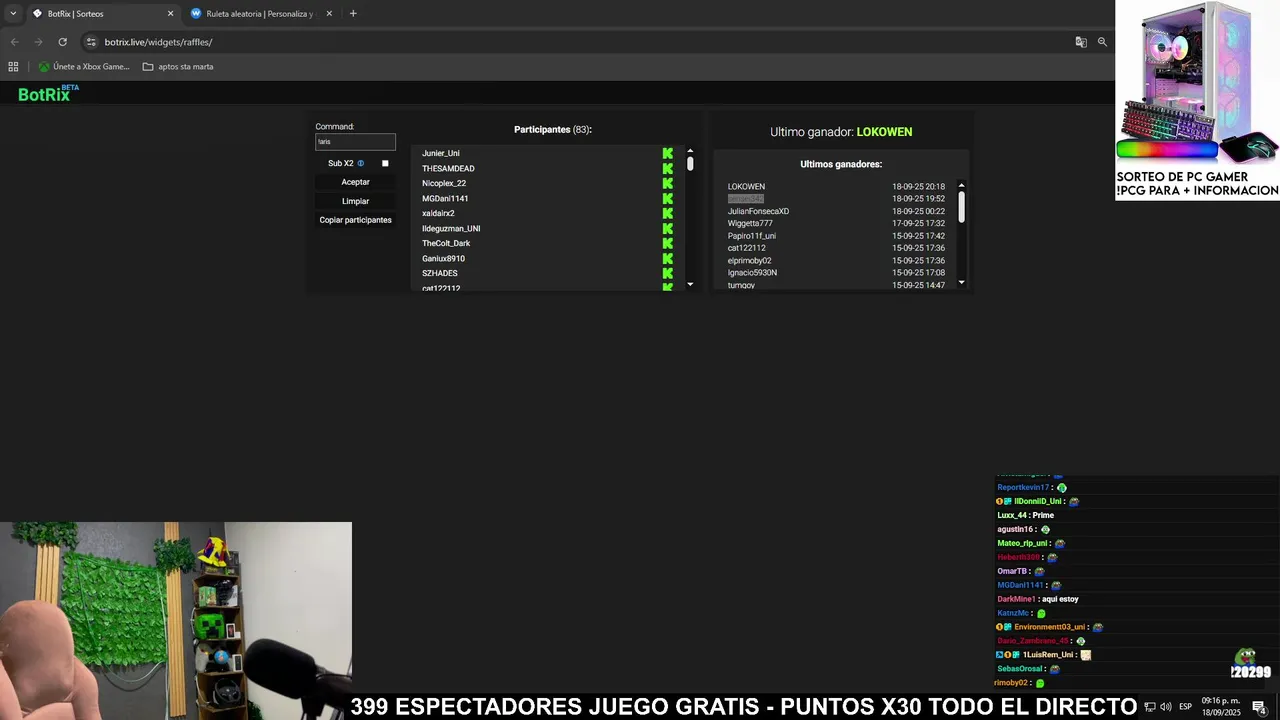Open the aptos sta marta bookmark folder

tap(178, 67)
